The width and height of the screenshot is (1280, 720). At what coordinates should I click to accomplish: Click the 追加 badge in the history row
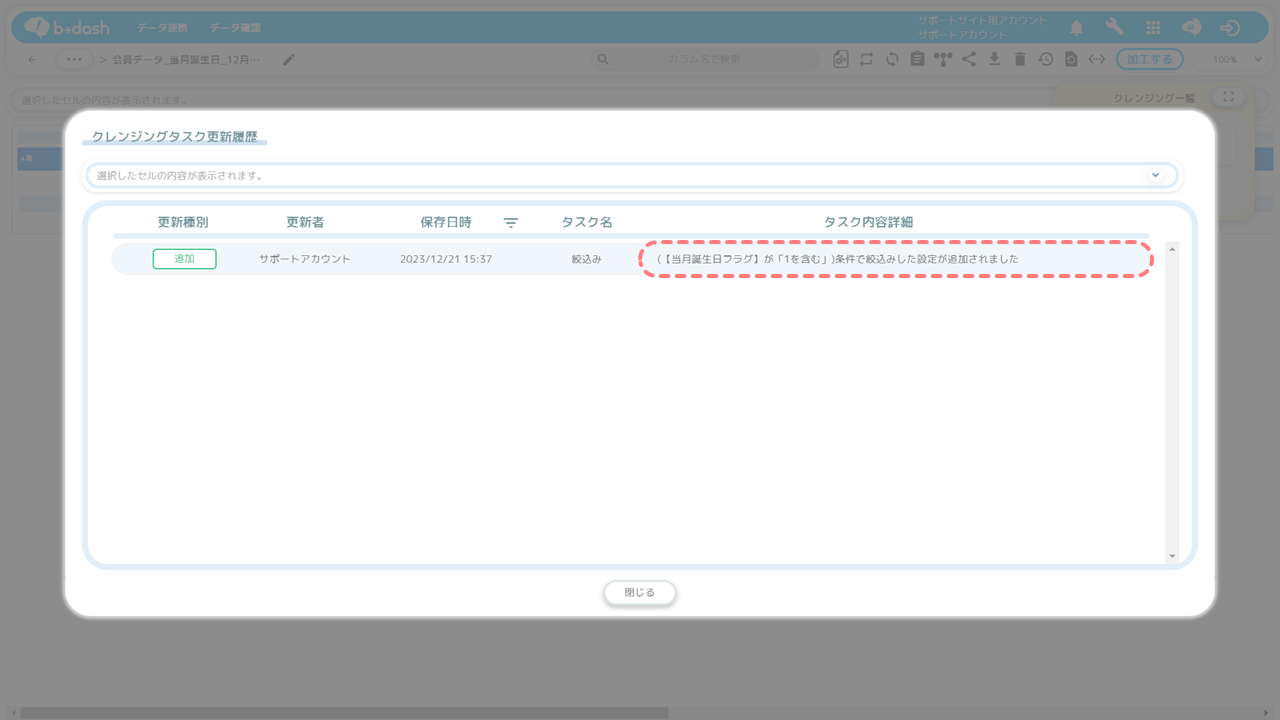pos(184,259)
